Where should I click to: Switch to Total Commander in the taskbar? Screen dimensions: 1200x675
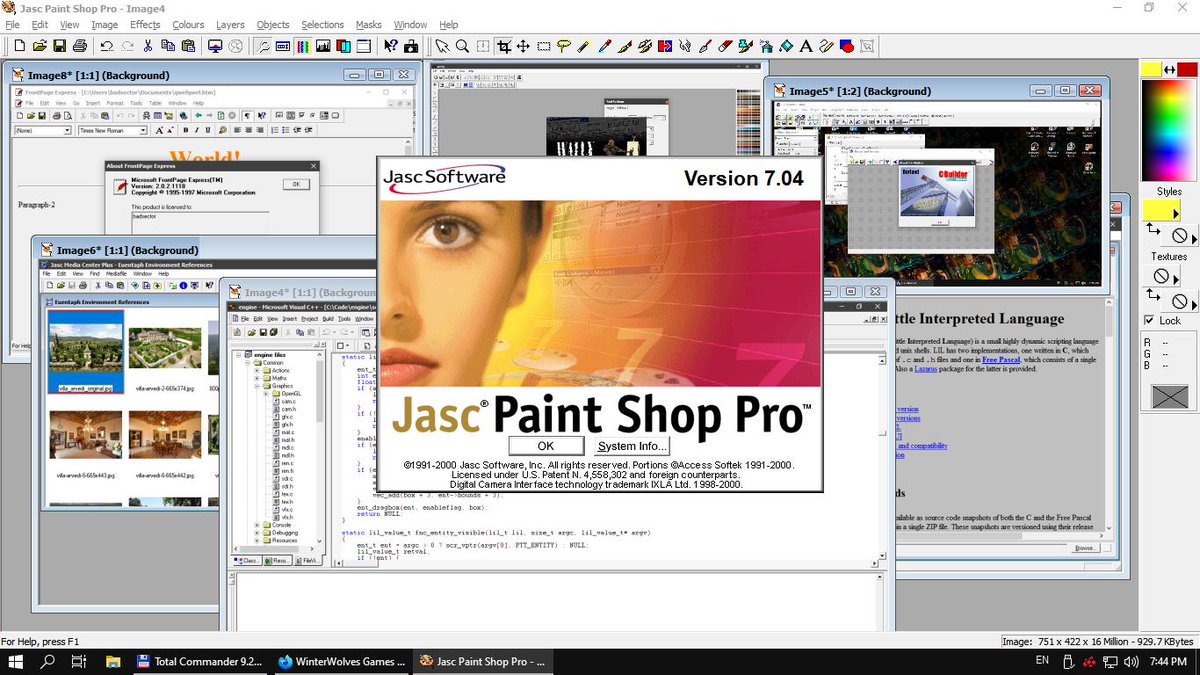[199, 661]
